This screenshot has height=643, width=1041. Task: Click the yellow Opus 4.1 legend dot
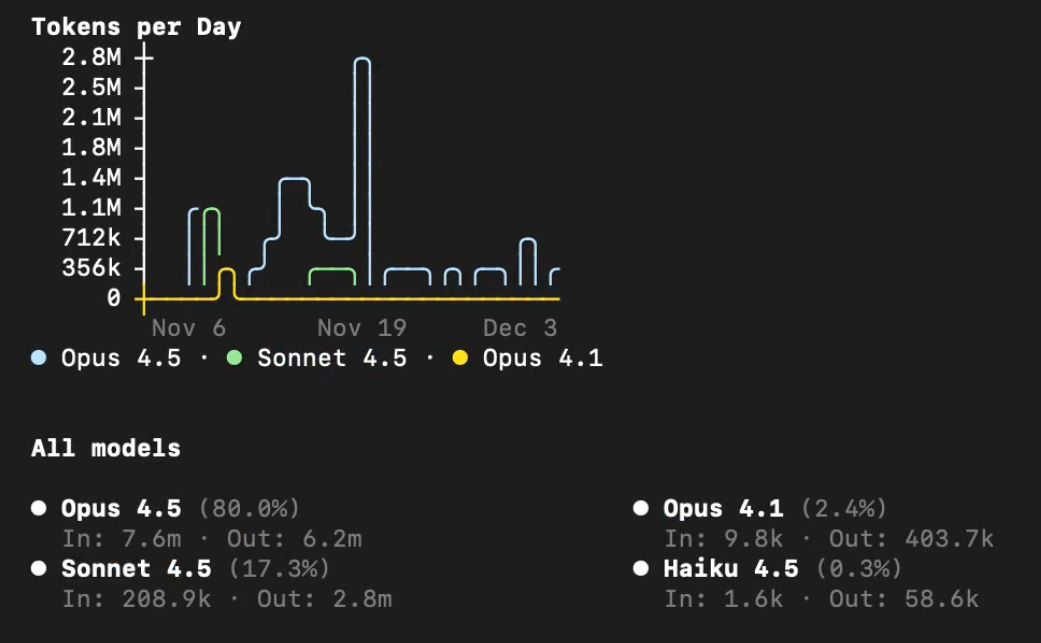[460, 358]
